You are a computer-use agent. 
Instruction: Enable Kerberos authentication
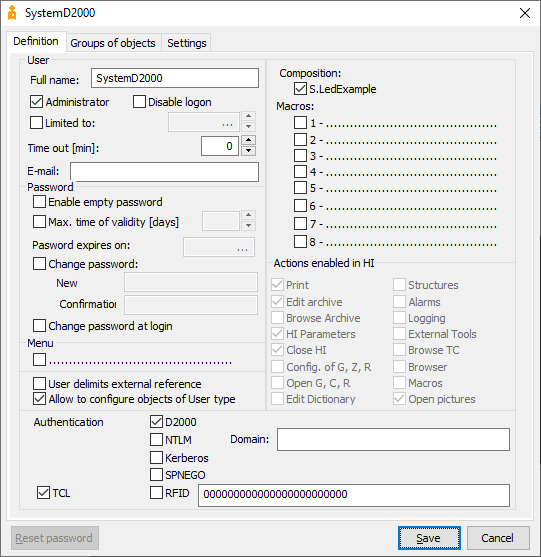coord(156,458)
